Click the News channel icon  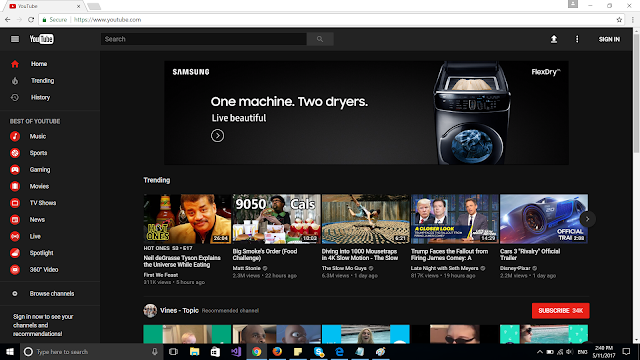15,220
